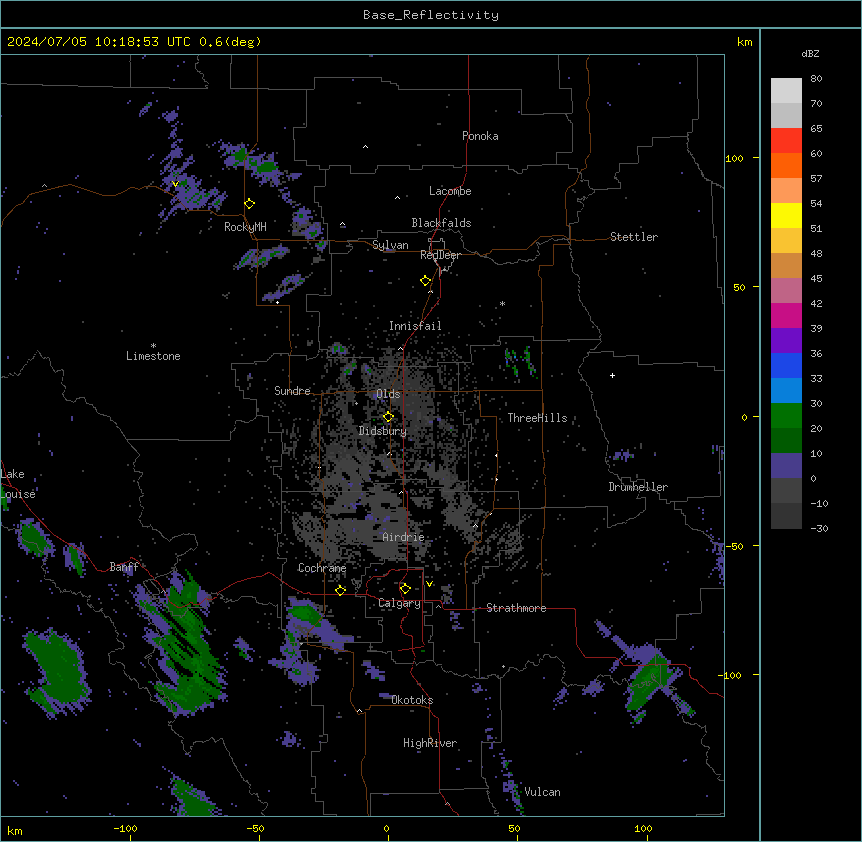Click the Blackfalds city label

441,223
